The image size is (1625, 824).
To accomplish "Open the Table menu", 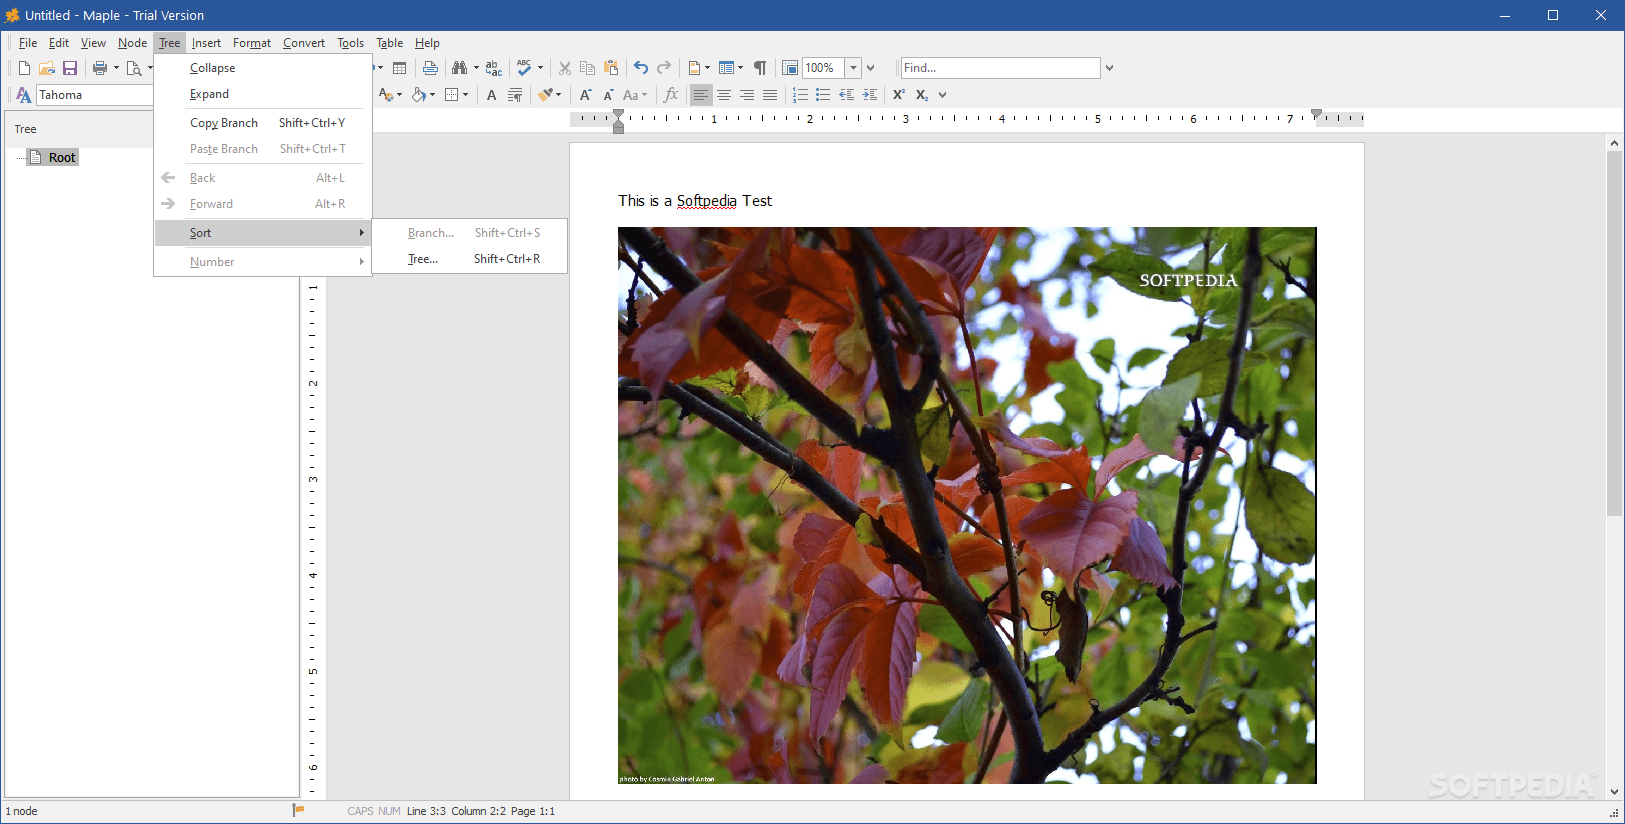I will (390, 43).
